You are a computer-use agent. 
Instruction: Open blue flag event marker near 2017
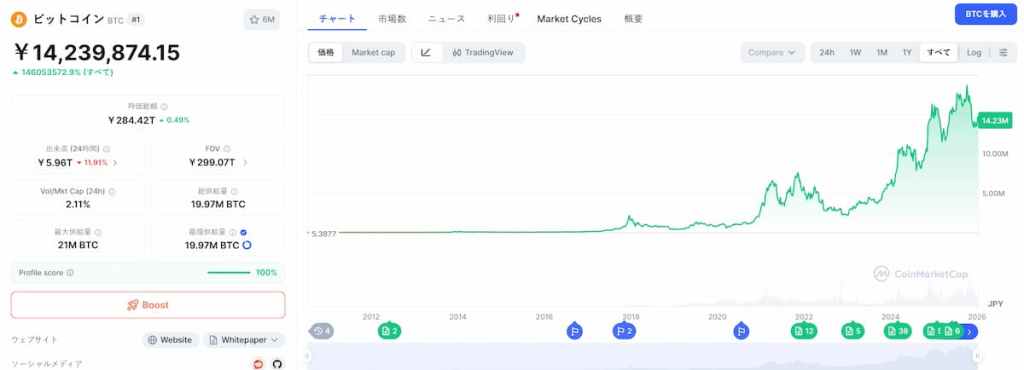point(575,331)
